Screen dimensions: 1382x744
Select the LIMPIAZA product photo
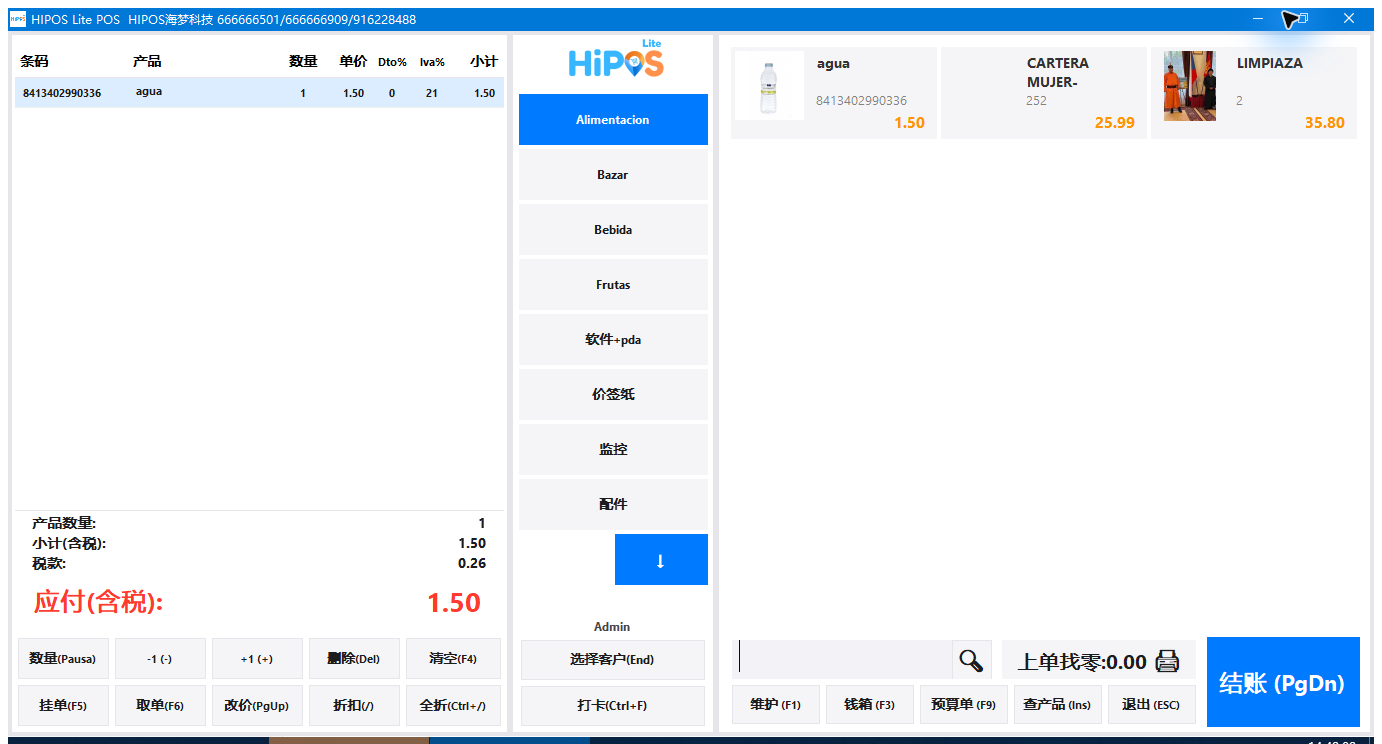[x=1189, y=86]
